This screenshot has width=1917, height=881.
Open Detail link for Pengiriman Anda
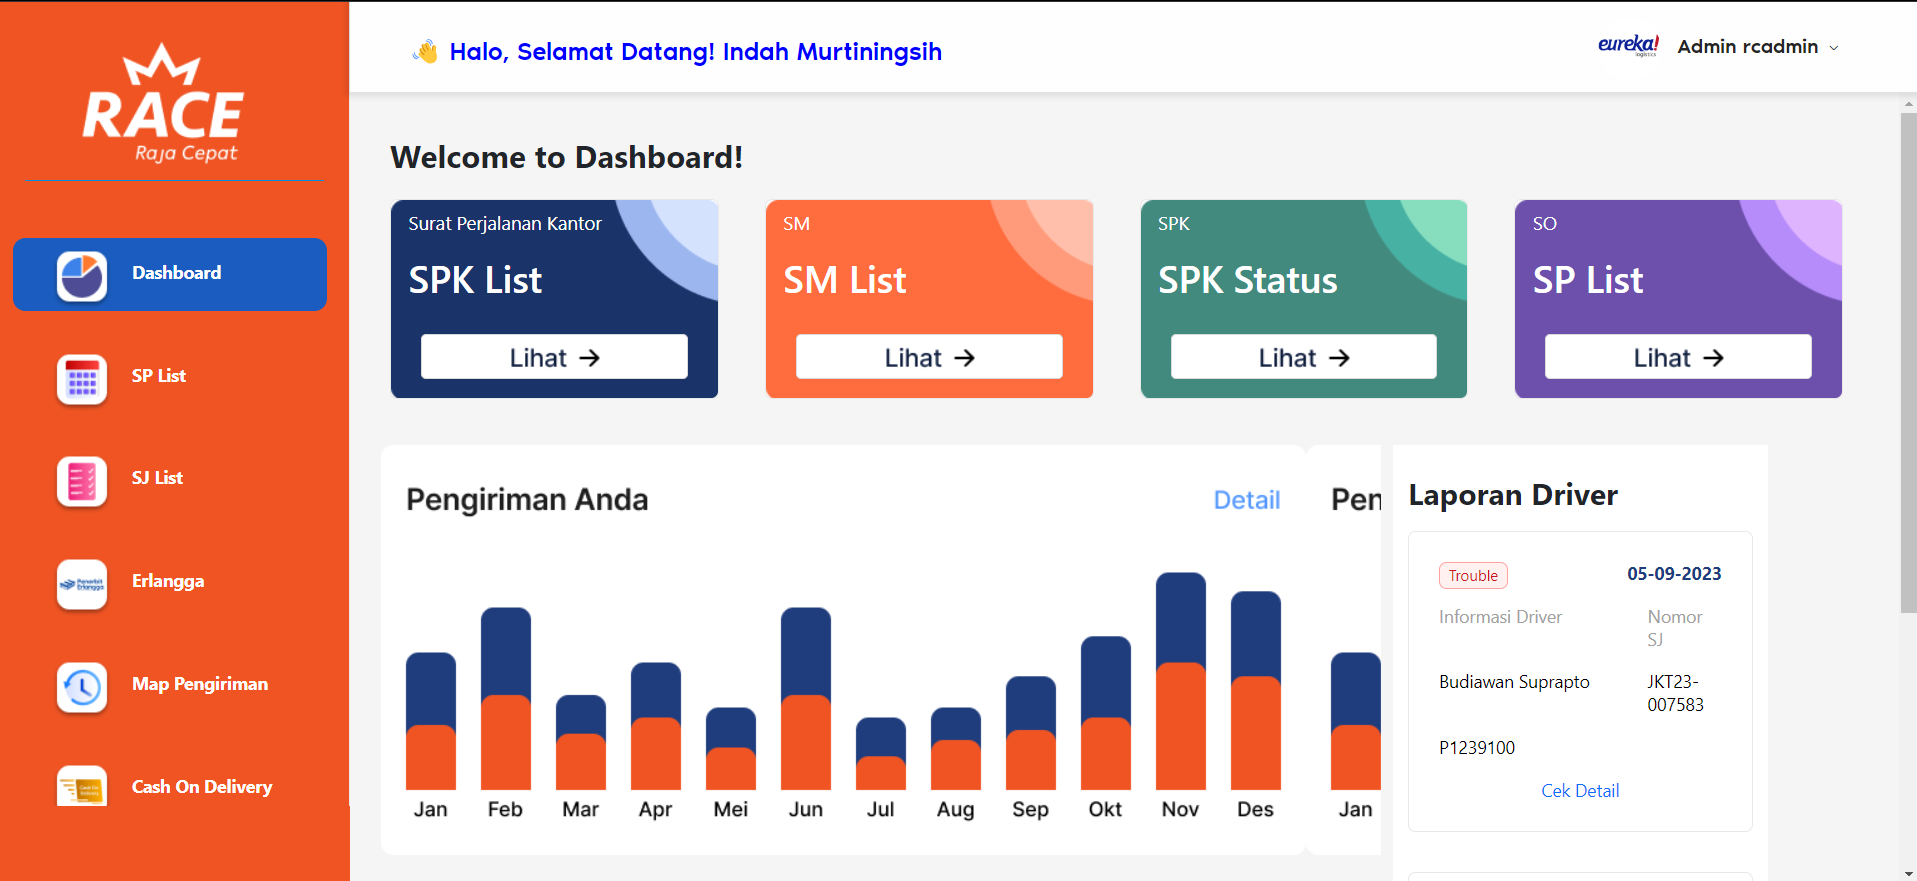click(x=1246, y=500)
